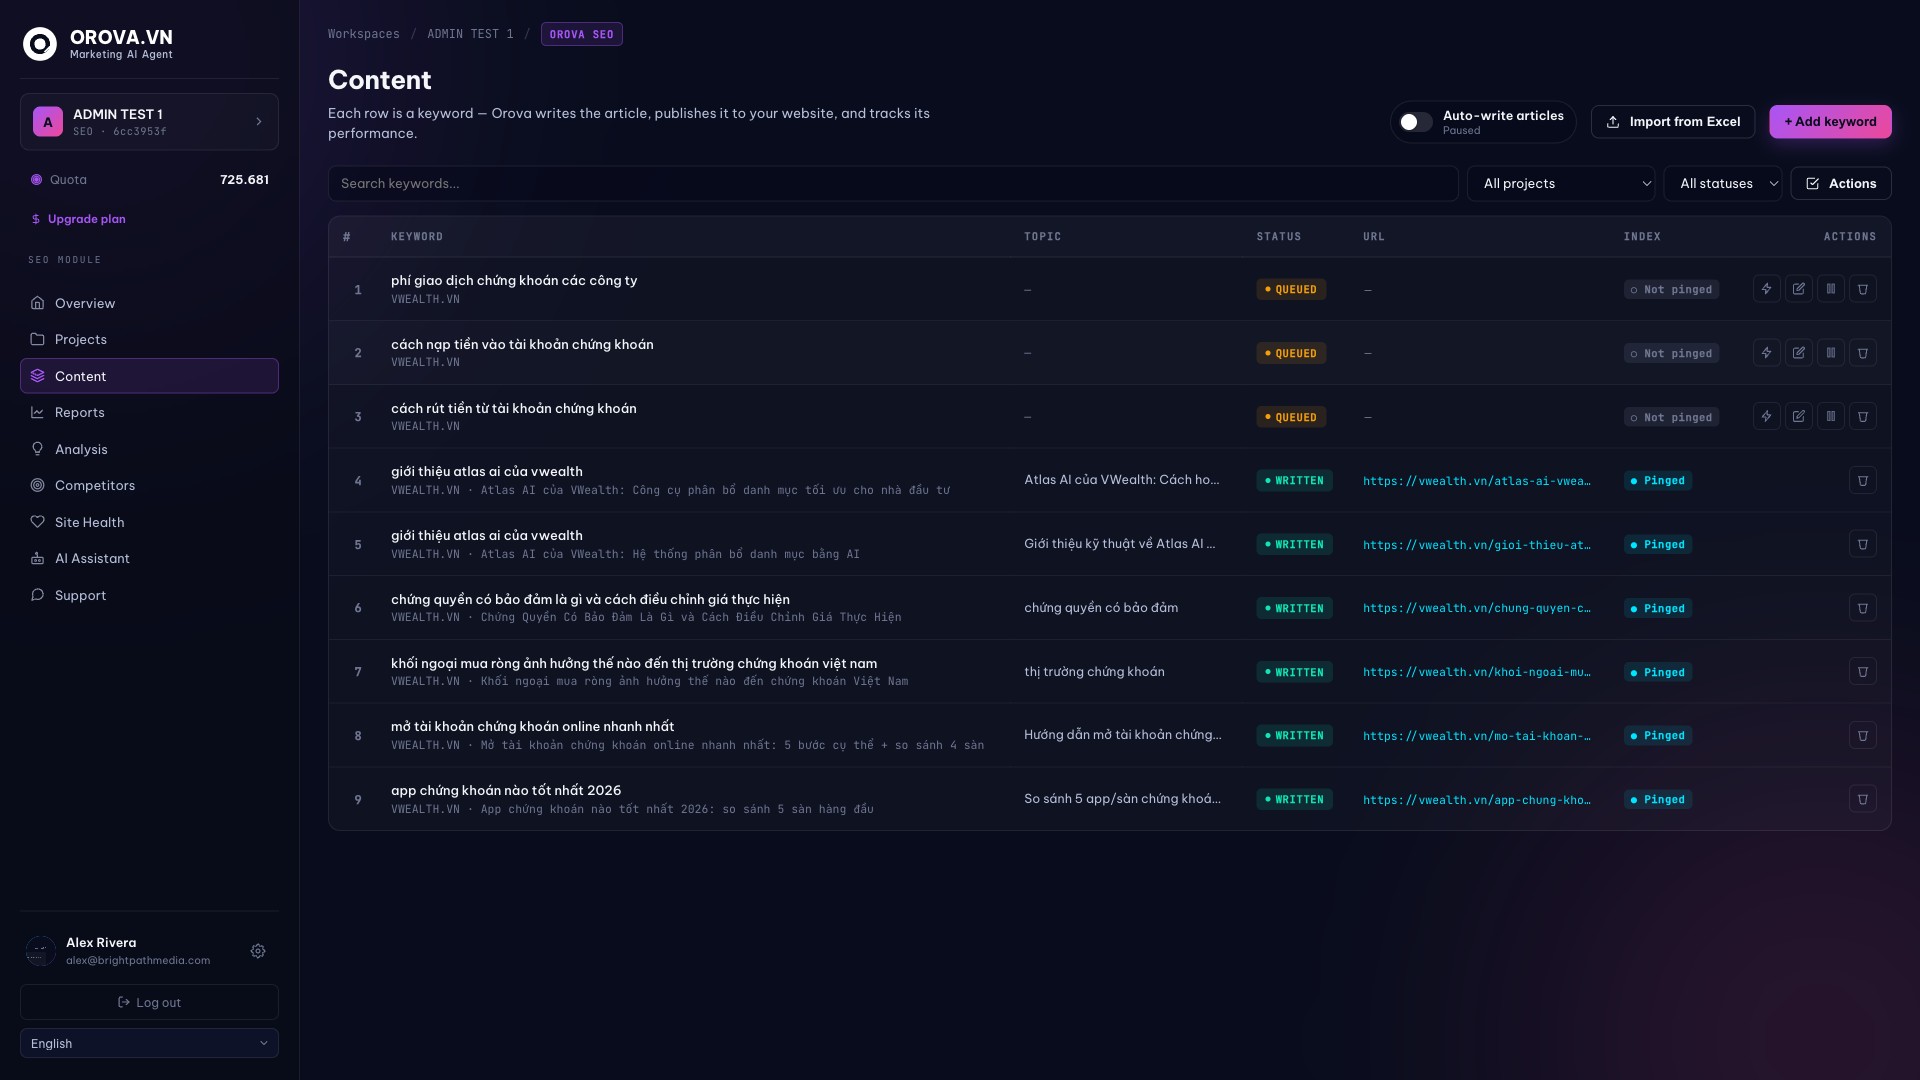Delete the 'khối ngoại mua ròng' keyword row

click(1863, 672)
